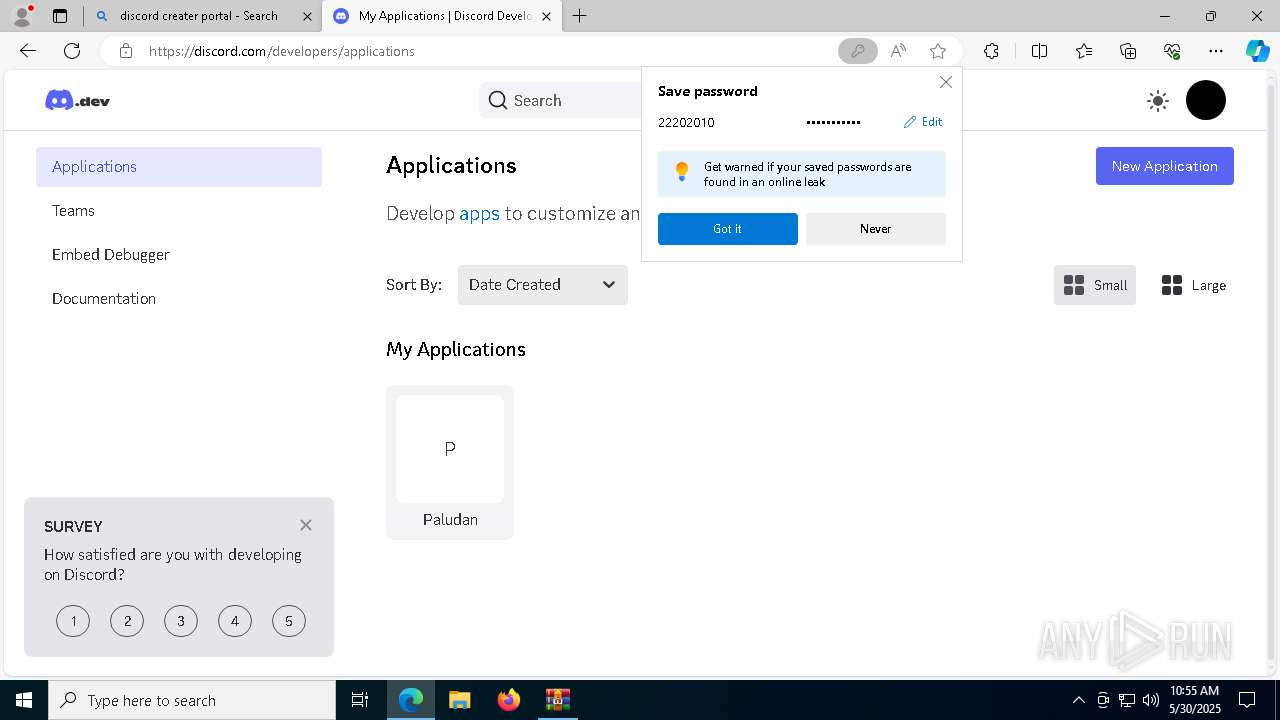Click Got it in Save password popup
This screenshot has width=1280, height=720.
click(x=727, y=229)
